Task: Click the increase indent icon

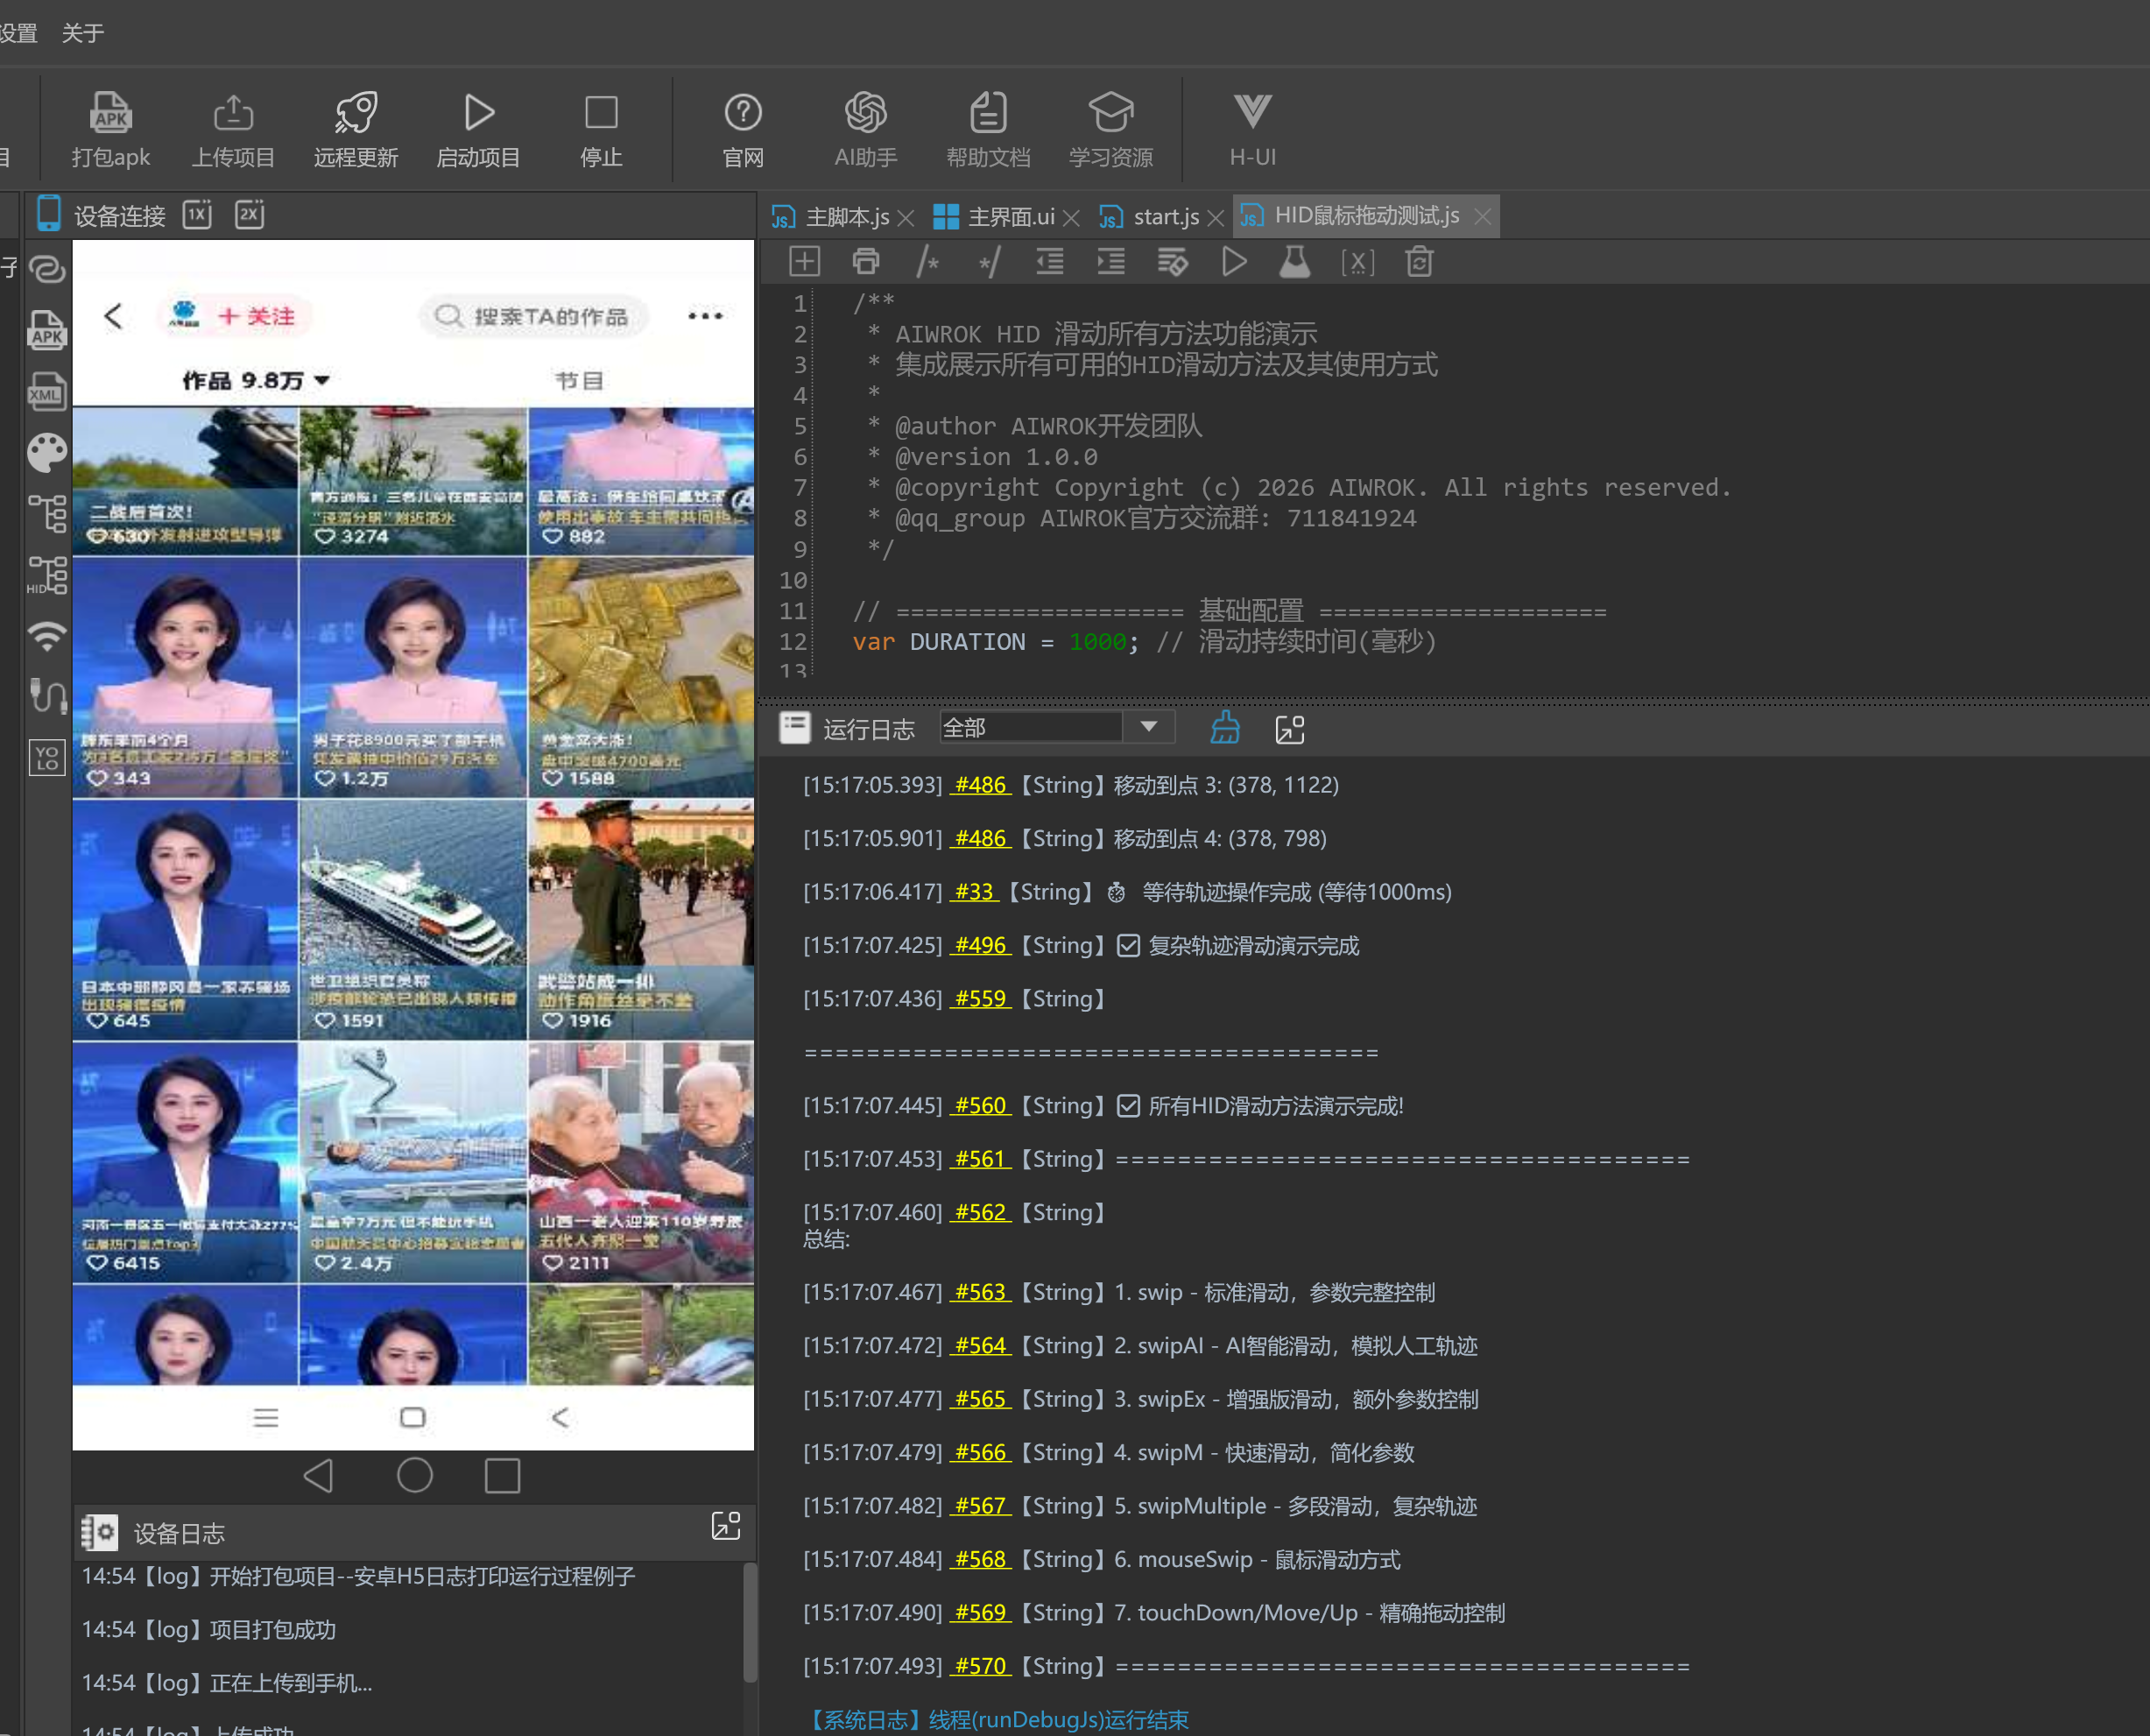Action: point(1111,262)
